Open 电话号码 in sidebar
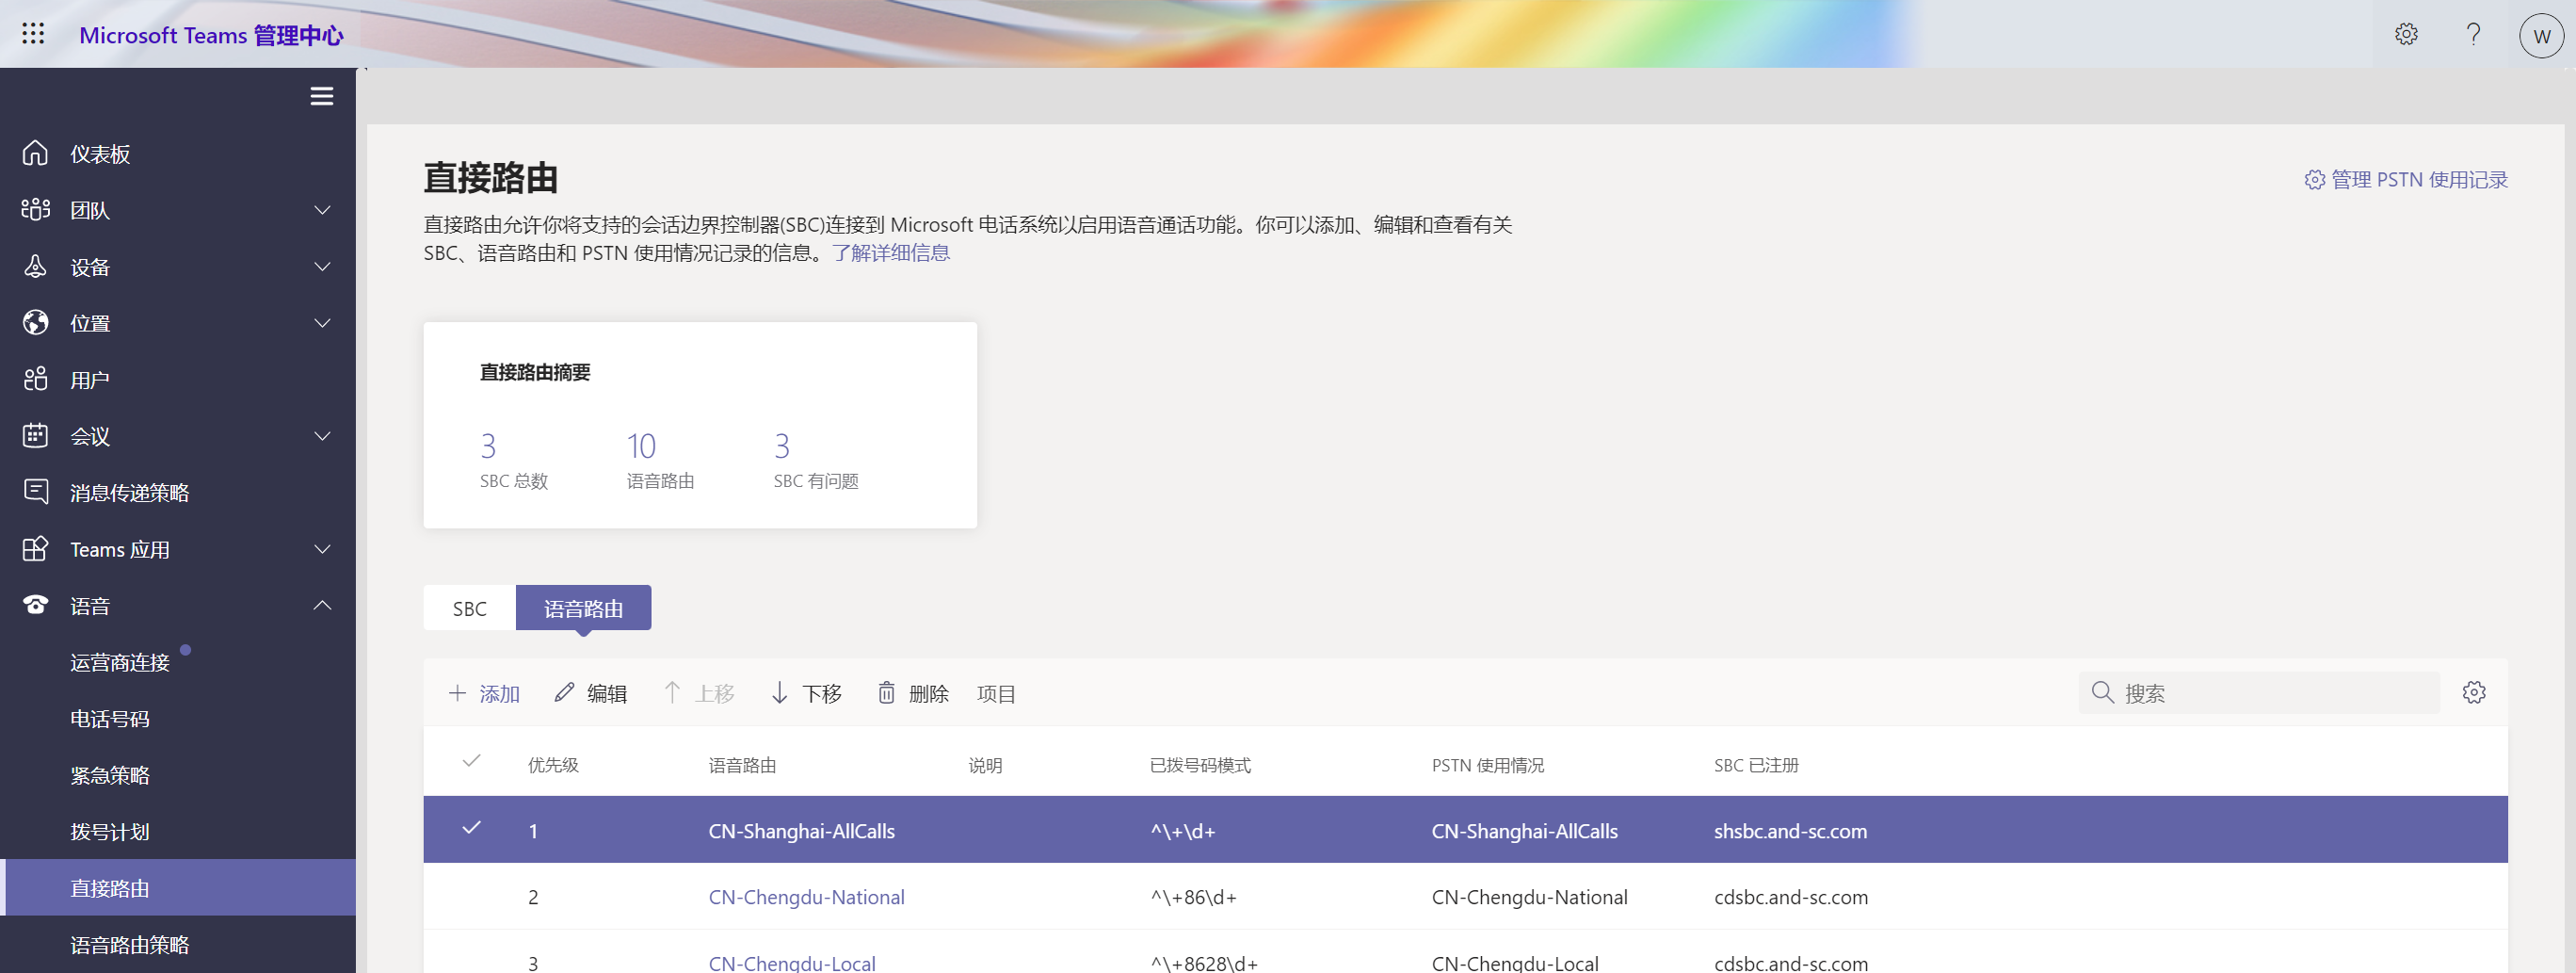Image resolution: width=2576 pixels, height=973 pixels. tap(110, 719)
